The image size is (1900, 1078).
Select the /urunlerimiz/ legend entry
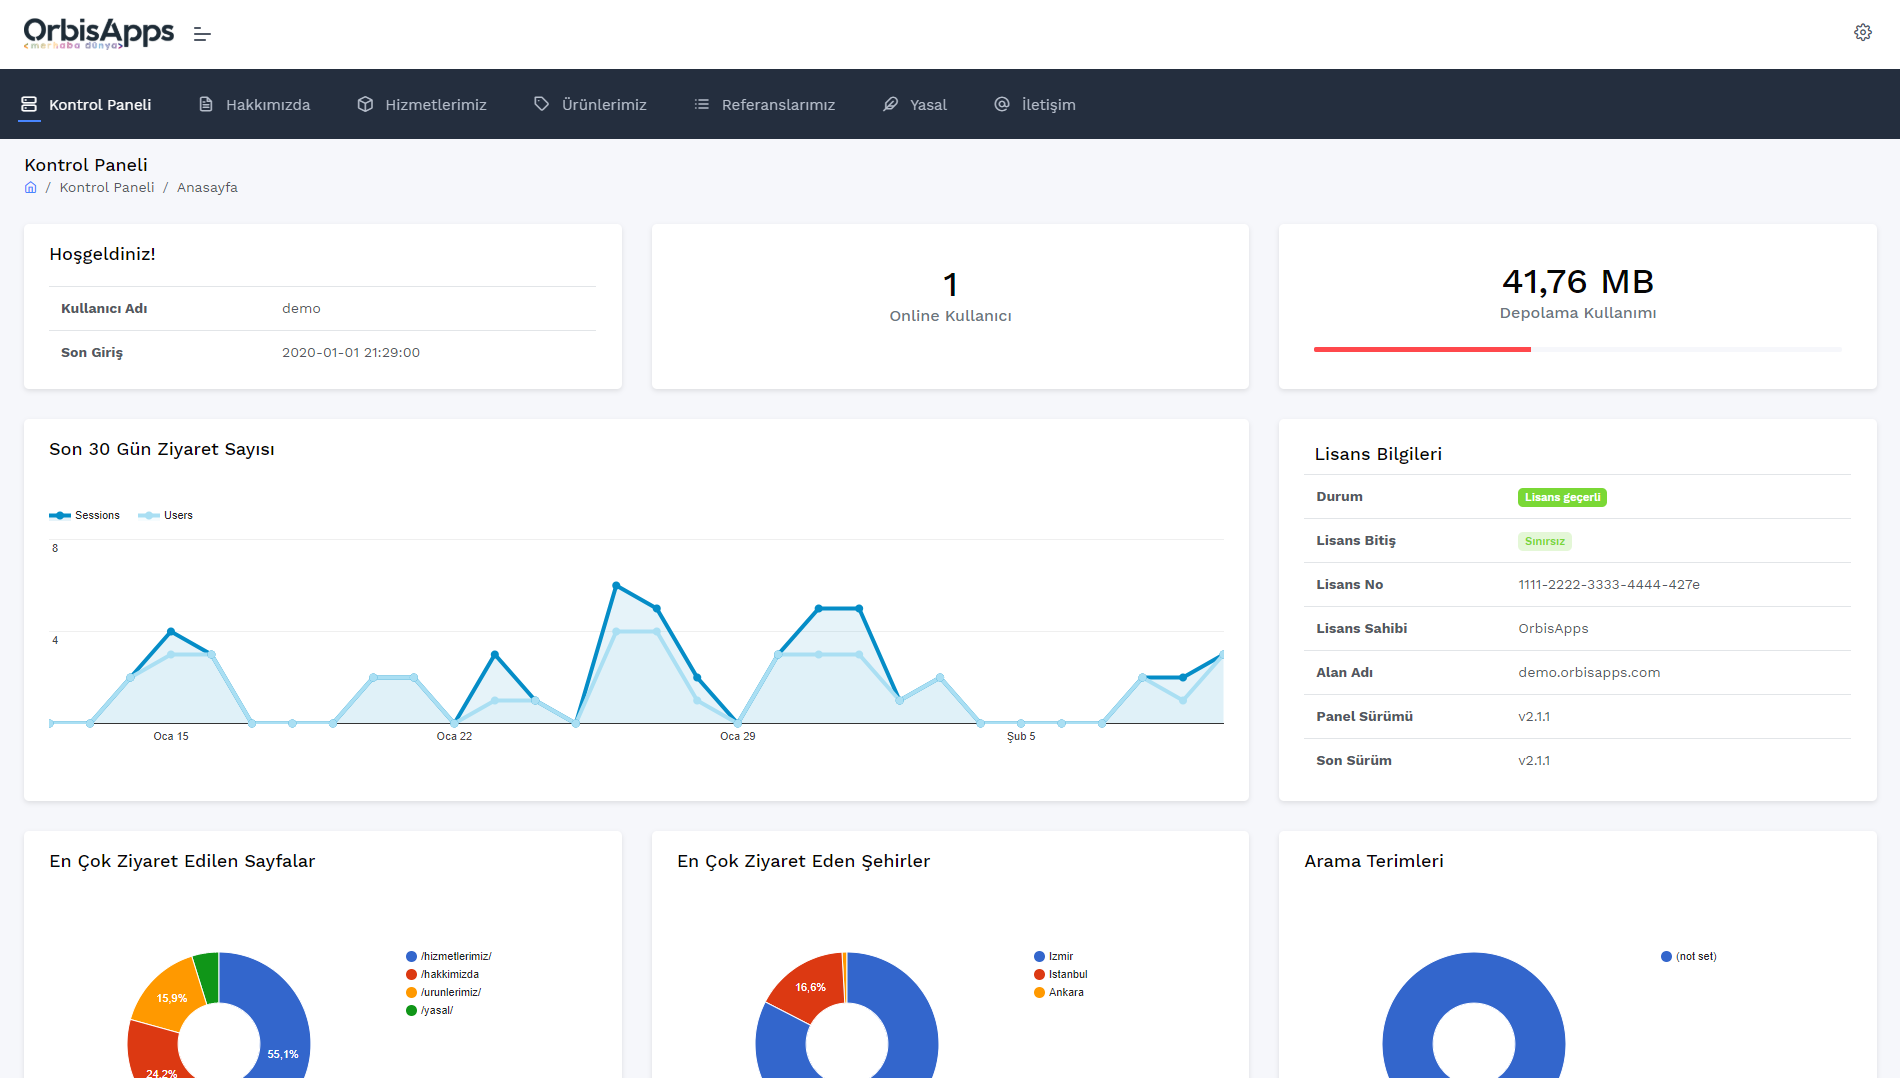pyautogui.click(x=443, y=992)
